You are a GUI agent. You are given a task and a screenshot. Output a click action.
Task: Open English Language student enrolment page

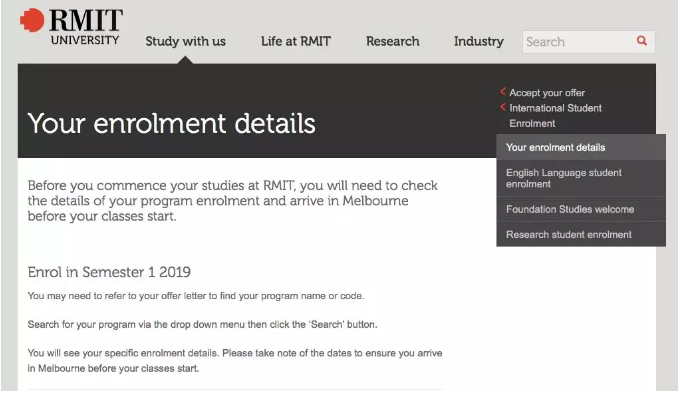tap(563, 178)
